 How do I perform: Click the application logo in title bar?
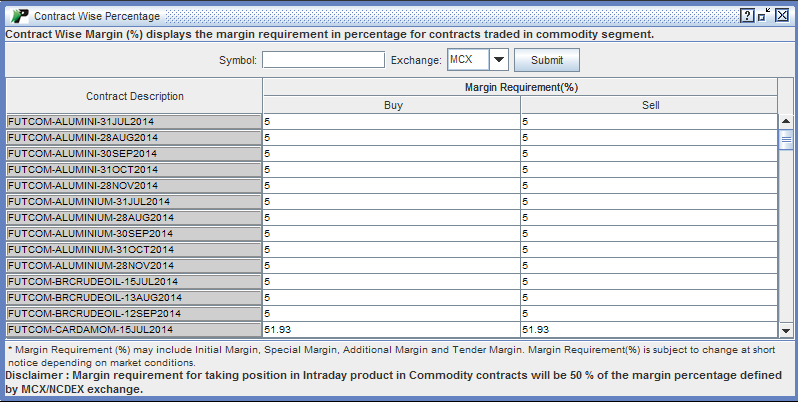(x=18, y=16)
